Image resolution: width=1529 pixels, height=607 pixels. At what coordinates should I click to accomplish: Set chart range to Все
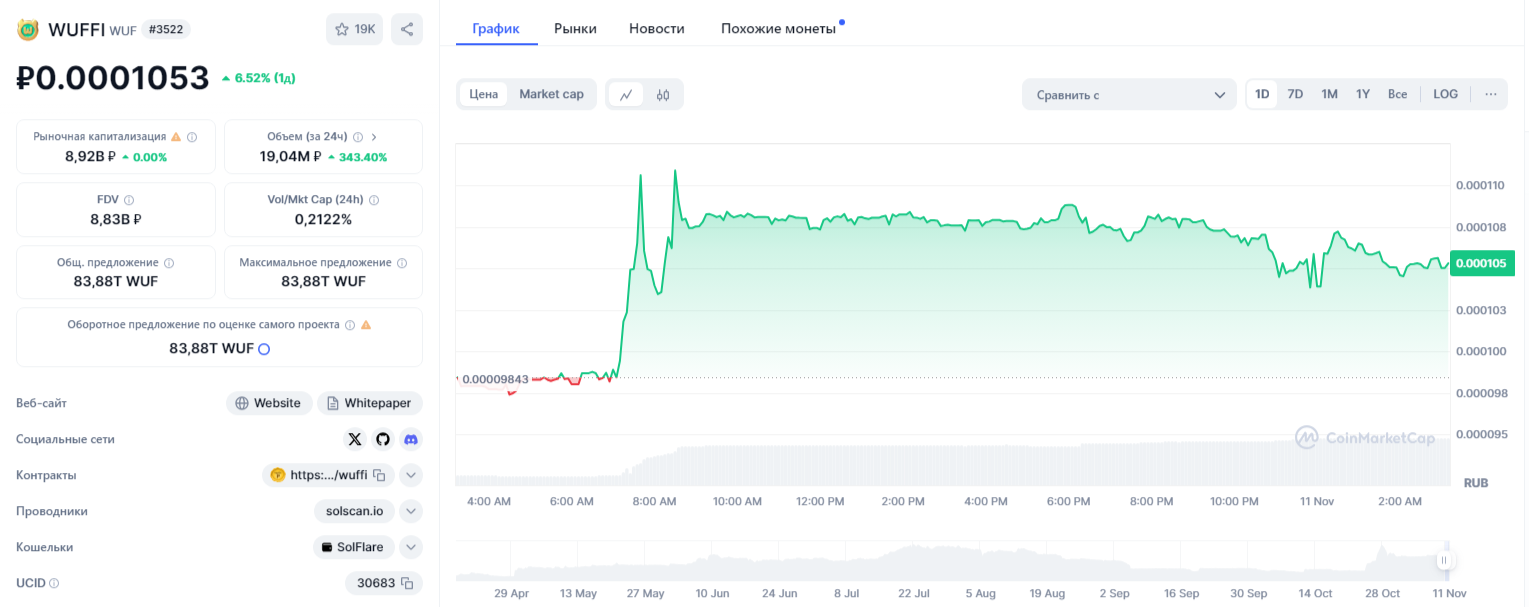1397,94
